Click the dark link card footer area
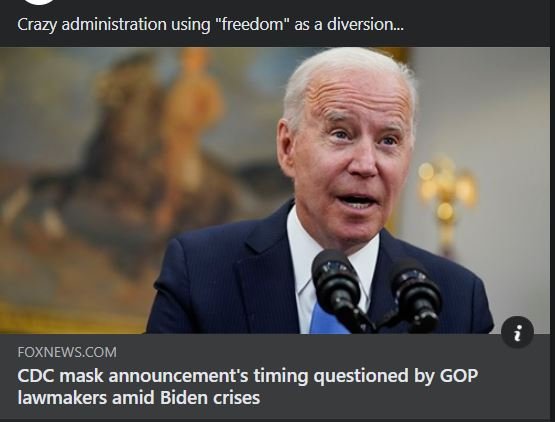Screen dimensions: 555x422 click(275, 376)
